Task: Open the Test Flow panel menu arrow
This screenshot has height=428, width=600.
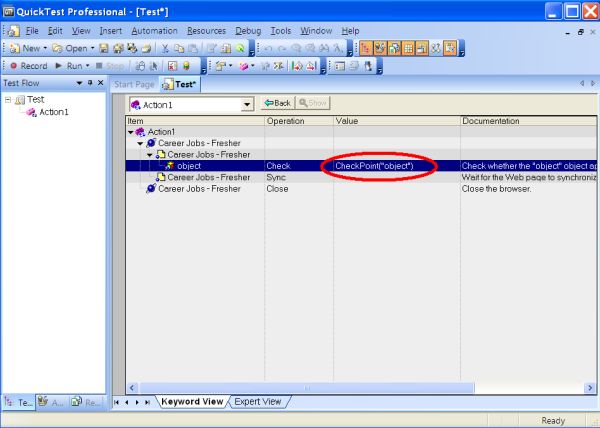Action: tap(79, 83)
